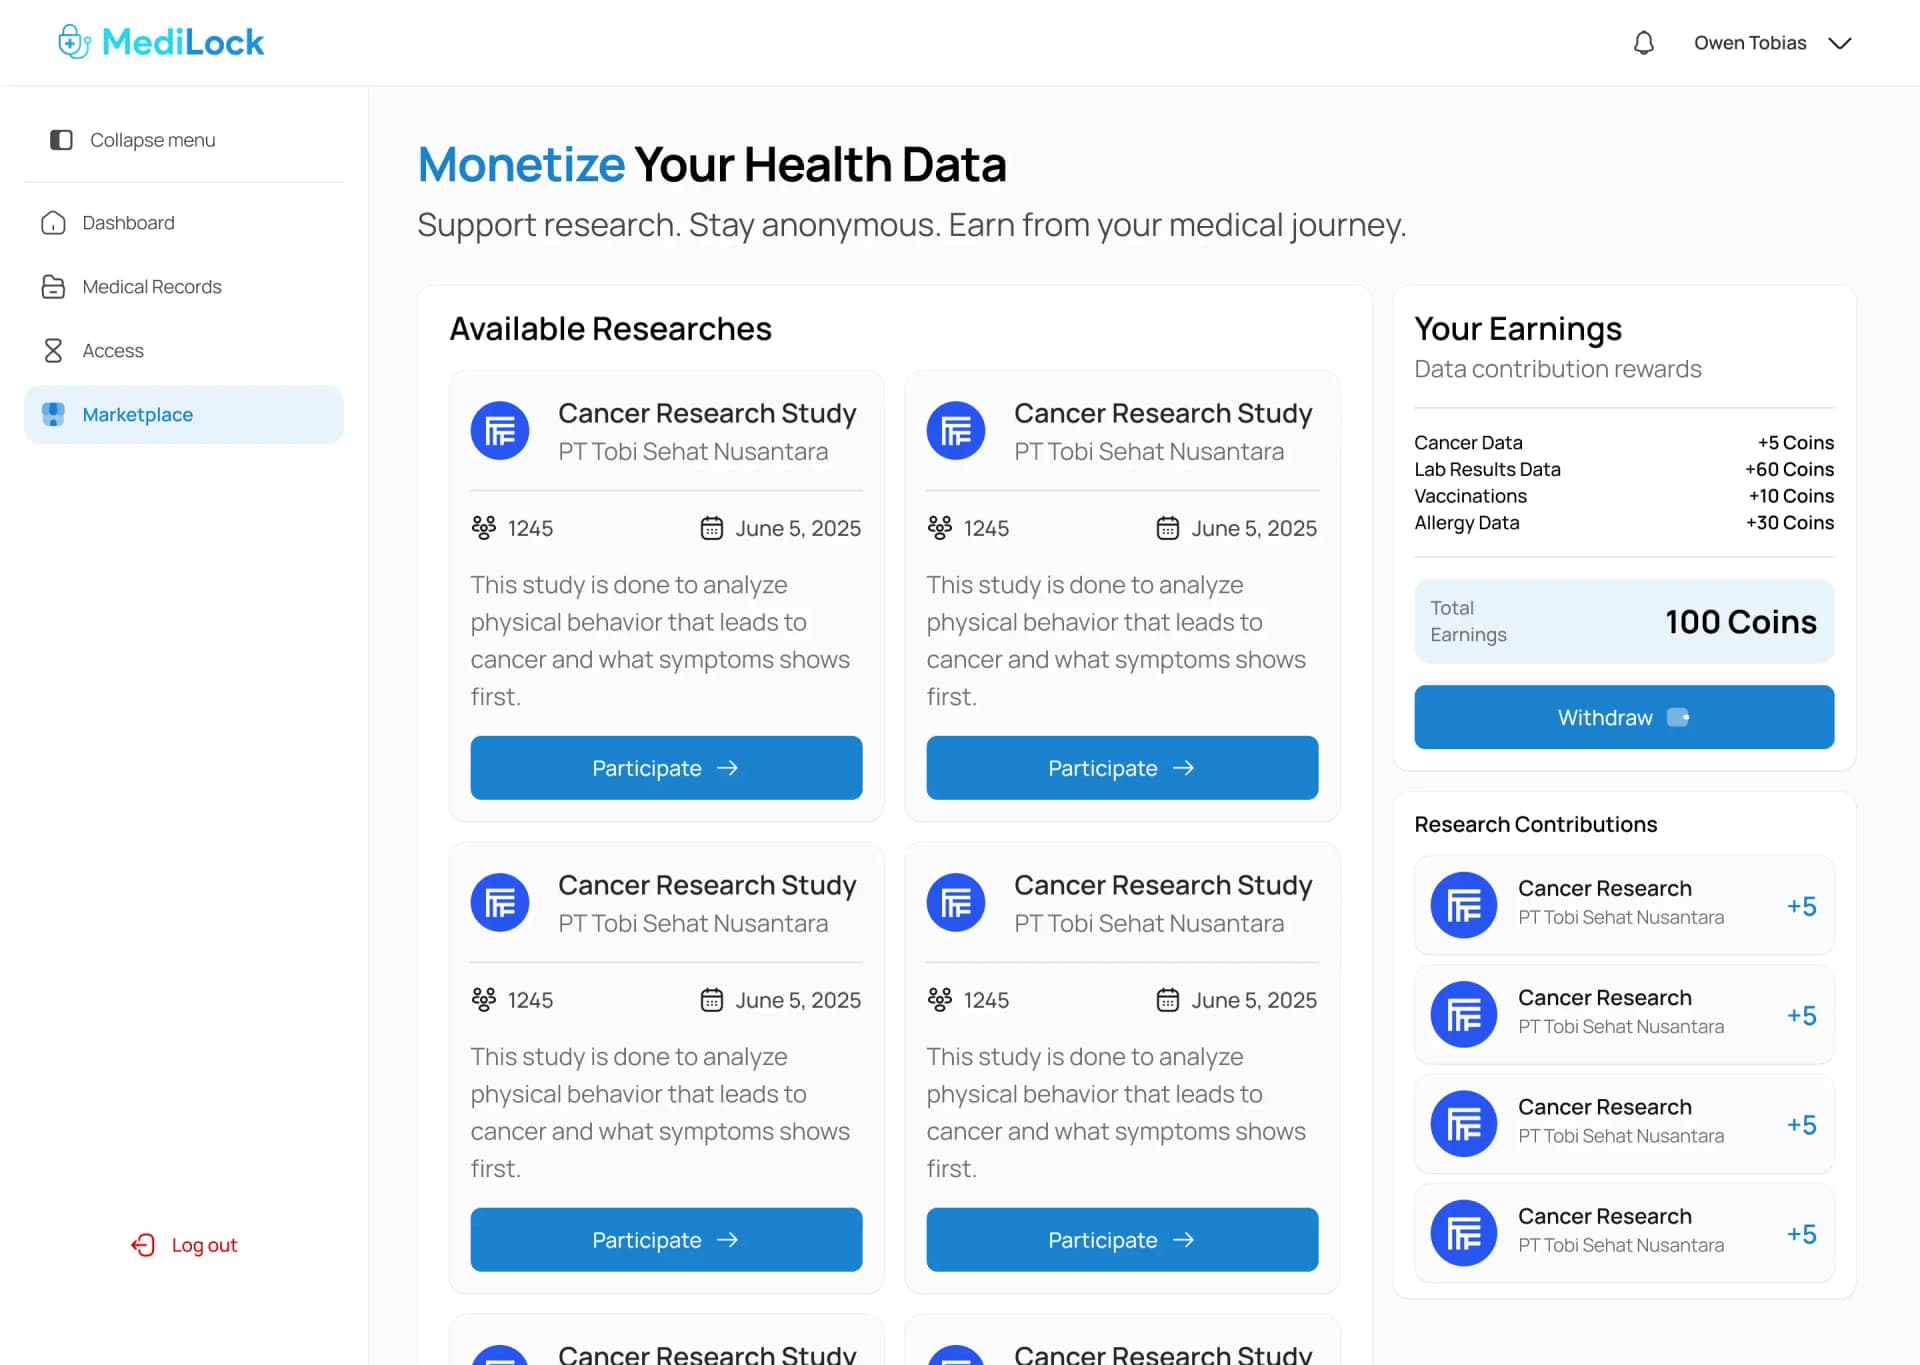Click the Medical Records folder icon
The width and height of the screenshot is (1920, 1365).
pos(53,287)
